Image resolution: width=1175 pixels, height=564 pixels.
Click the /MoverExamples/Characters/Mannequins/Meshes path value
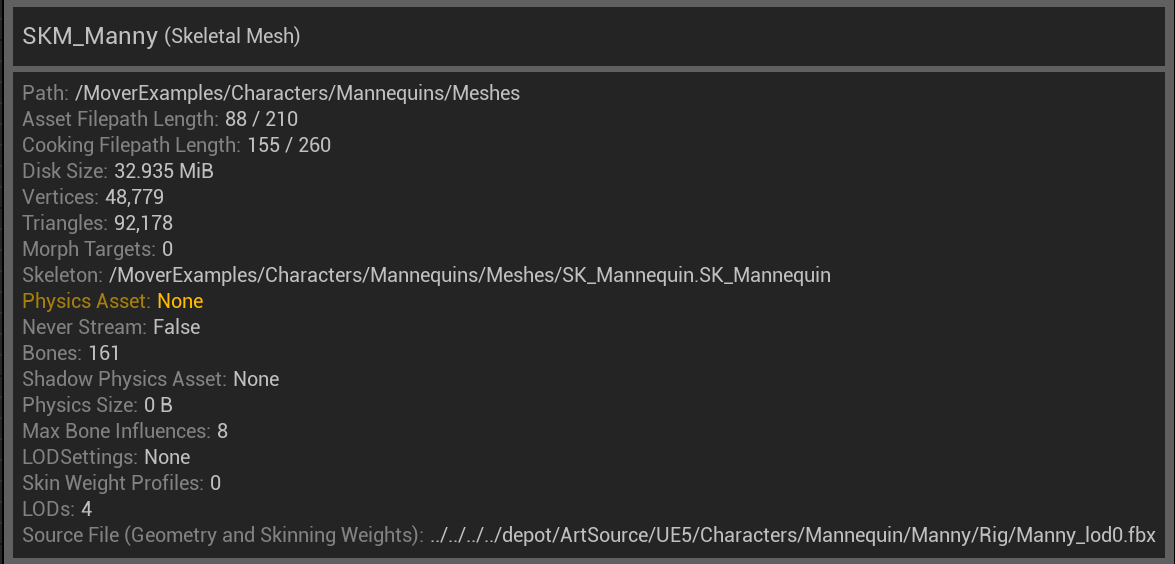[297, 93]
